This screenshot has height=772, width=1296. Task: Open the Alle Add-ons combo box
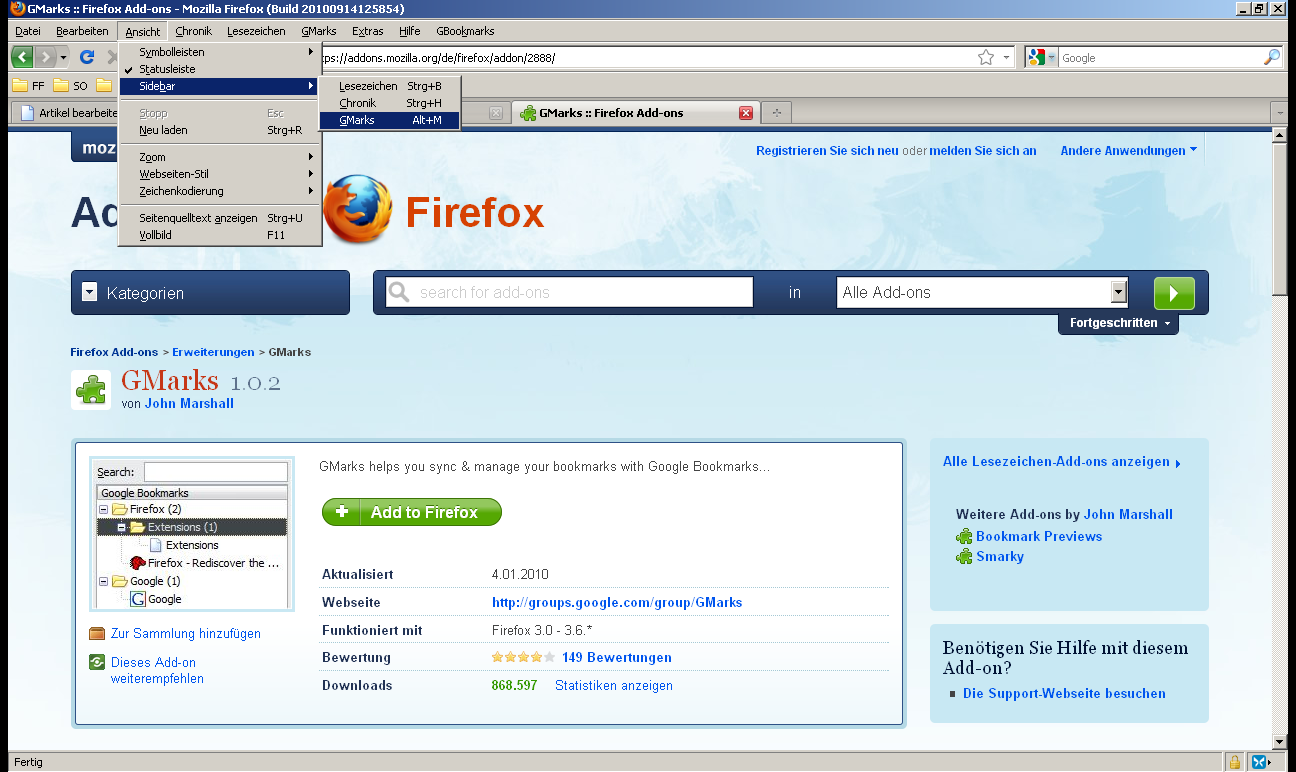(982, 292)
